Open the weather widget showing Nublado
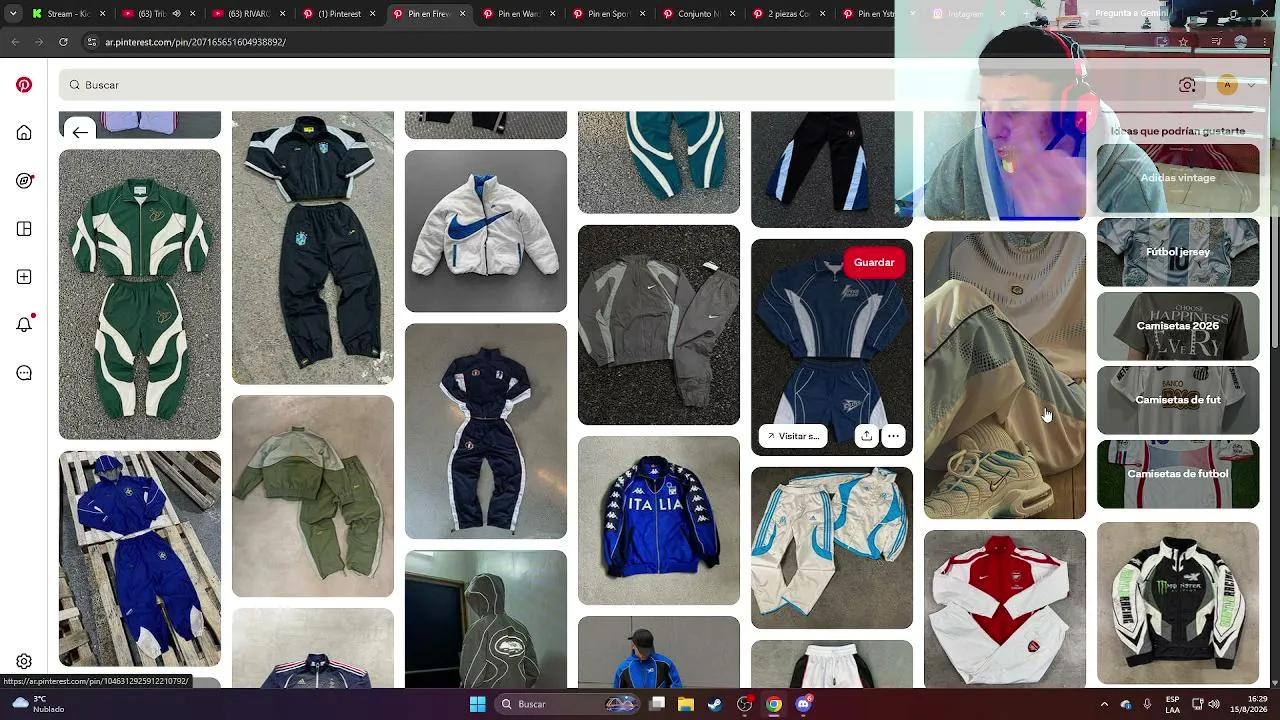 pos(40,704)
